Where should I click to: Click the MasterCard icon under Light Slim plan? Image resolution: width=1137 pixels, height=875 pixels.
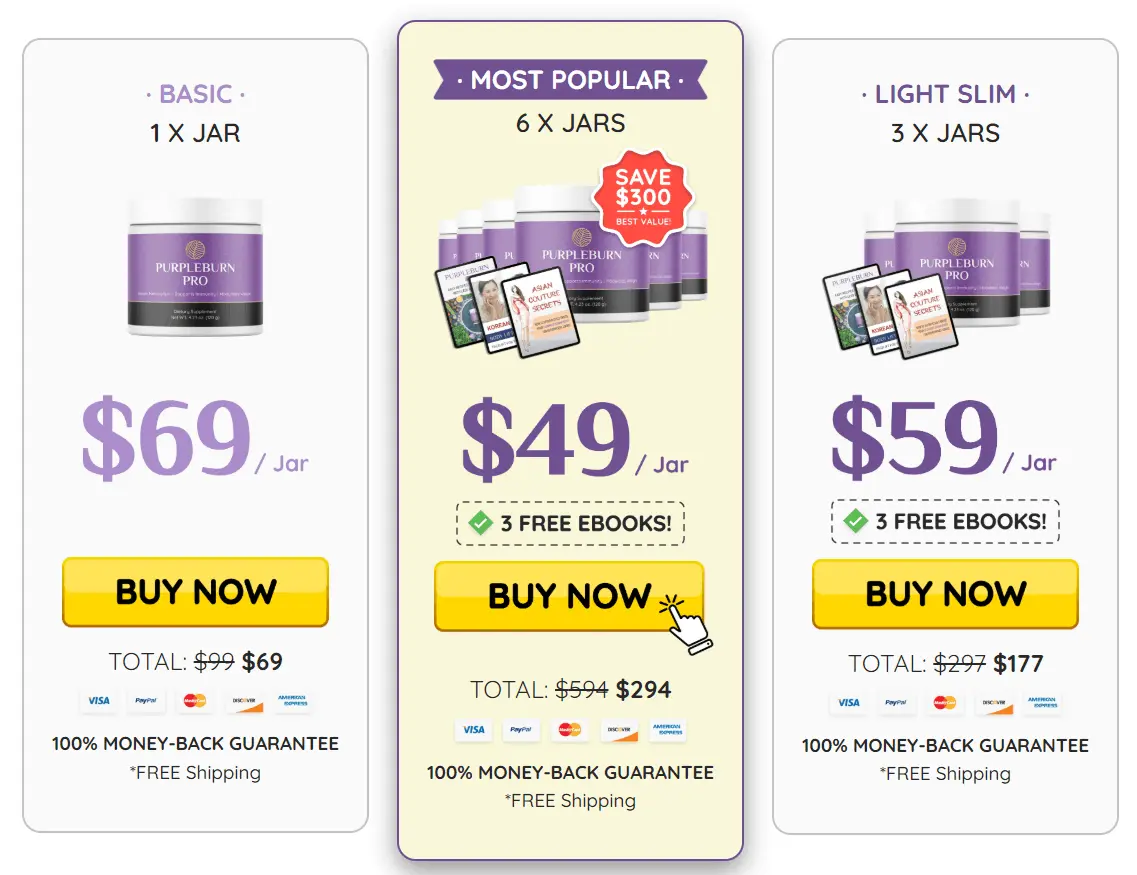944,703
